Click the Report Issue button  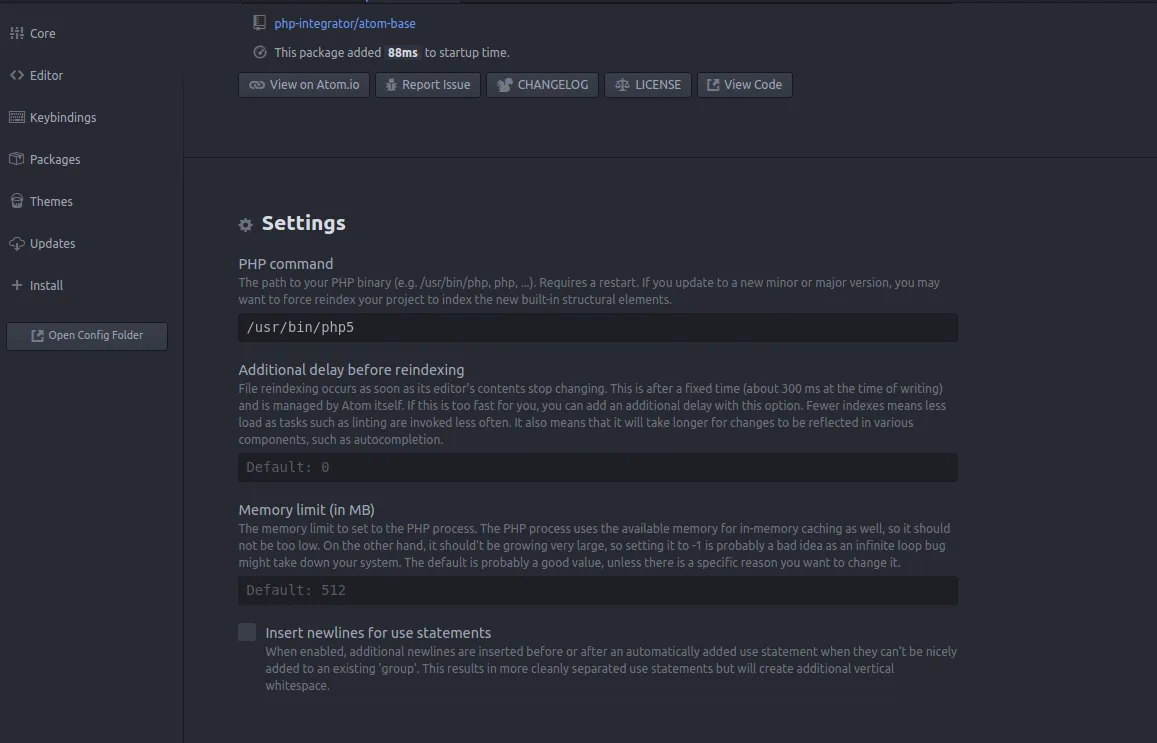click(428, 85)
